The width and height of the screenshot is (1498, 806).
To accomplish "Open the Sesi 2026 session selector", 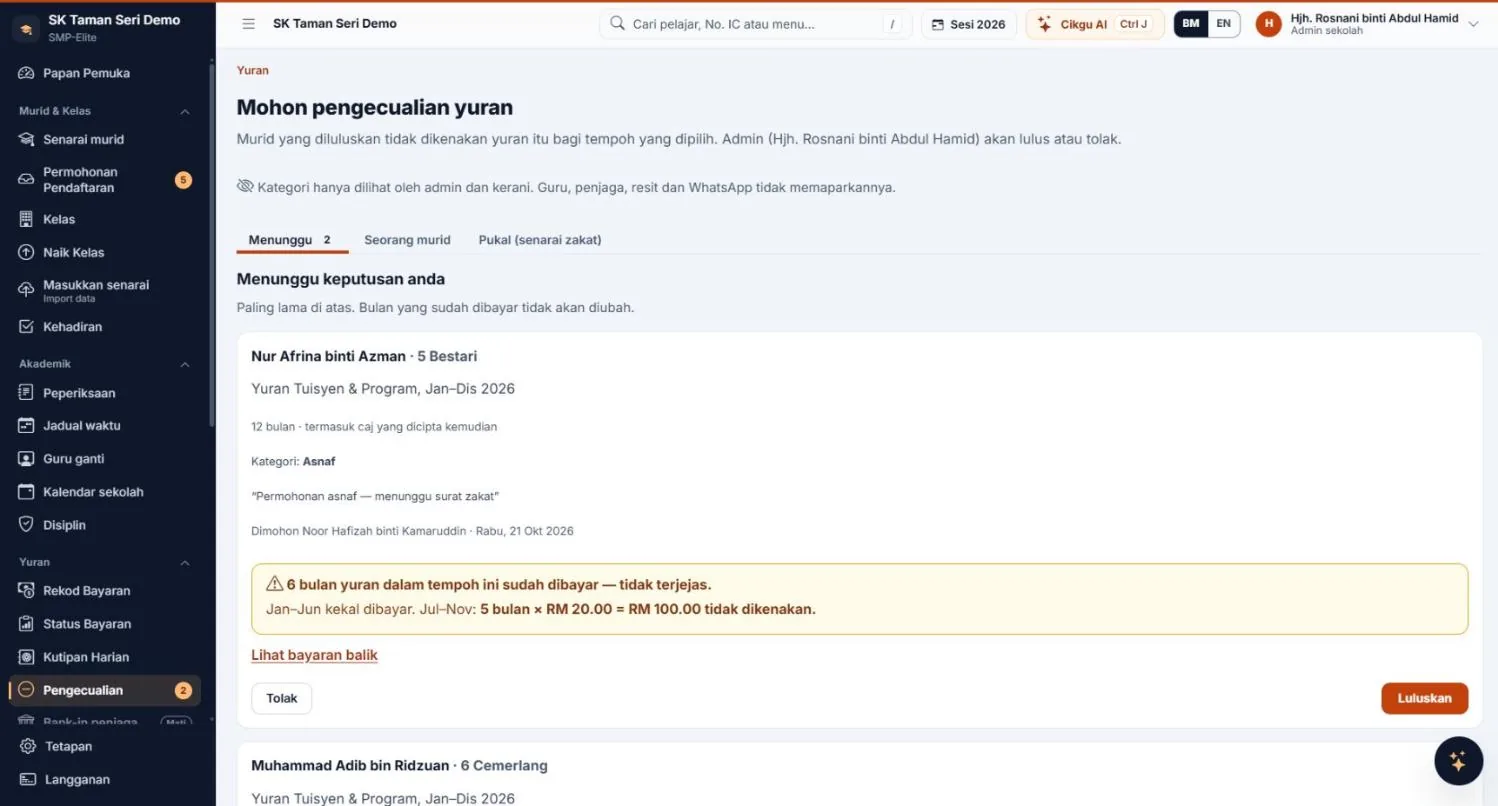I will (968, 24).
